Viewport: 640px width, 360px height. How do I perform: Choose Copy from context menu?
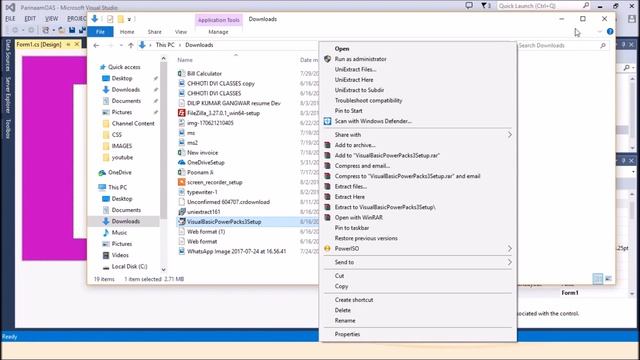[341, 286]
